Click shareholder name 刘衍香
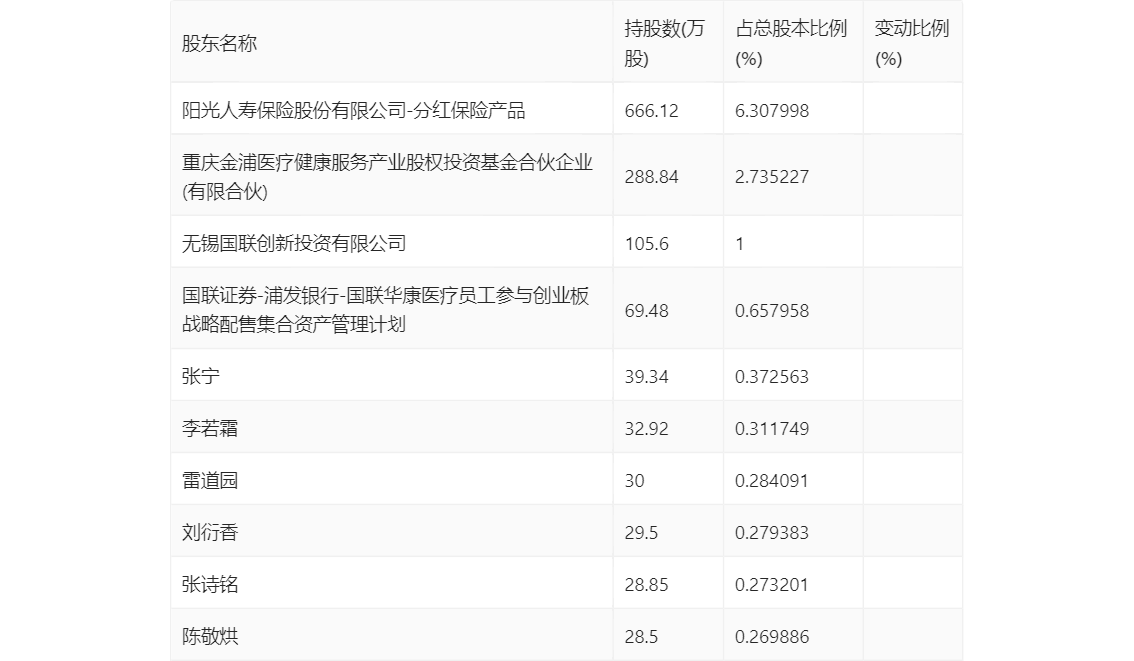This screenshot has width=1134, height=661. tap(210, 533)
